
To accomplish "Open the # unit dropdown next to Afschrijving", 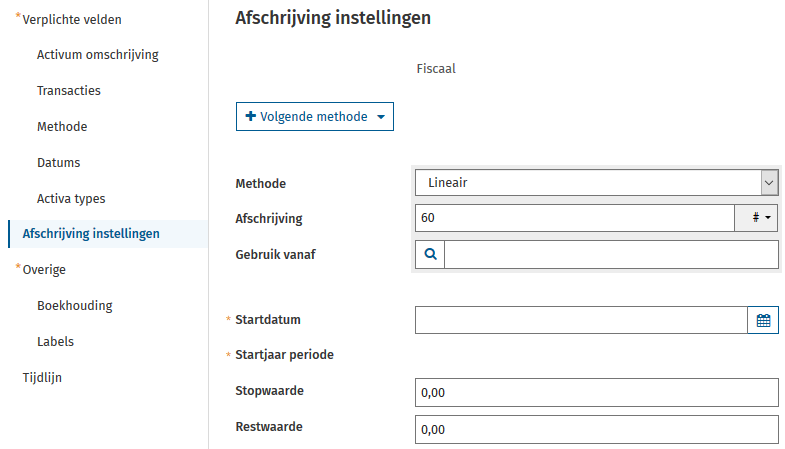I will coord(757,218).
